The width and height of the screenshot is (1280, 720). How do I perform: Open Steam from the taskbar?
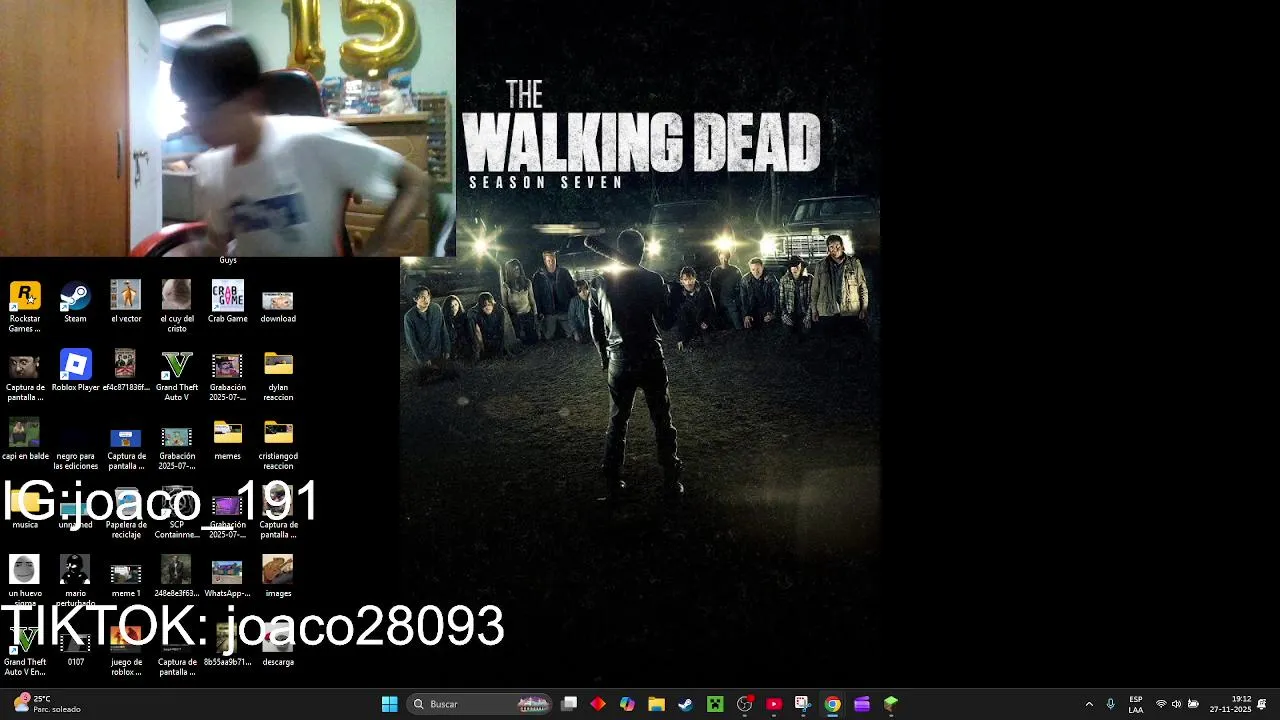tap(685, 704)
